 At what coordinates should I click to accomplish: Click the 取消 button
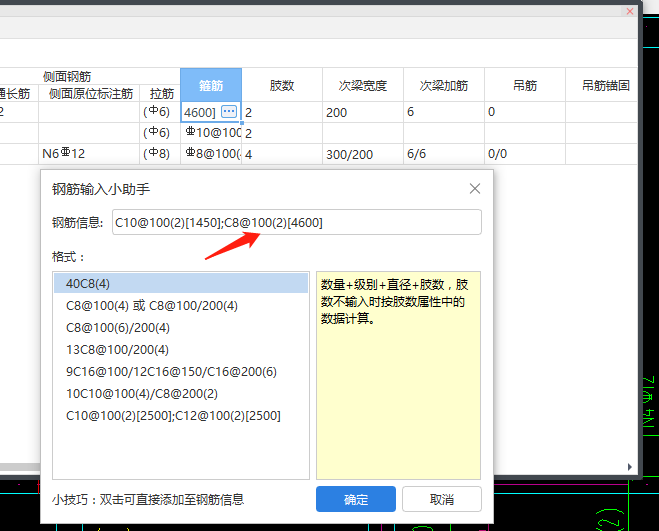[x=442, y=499]
